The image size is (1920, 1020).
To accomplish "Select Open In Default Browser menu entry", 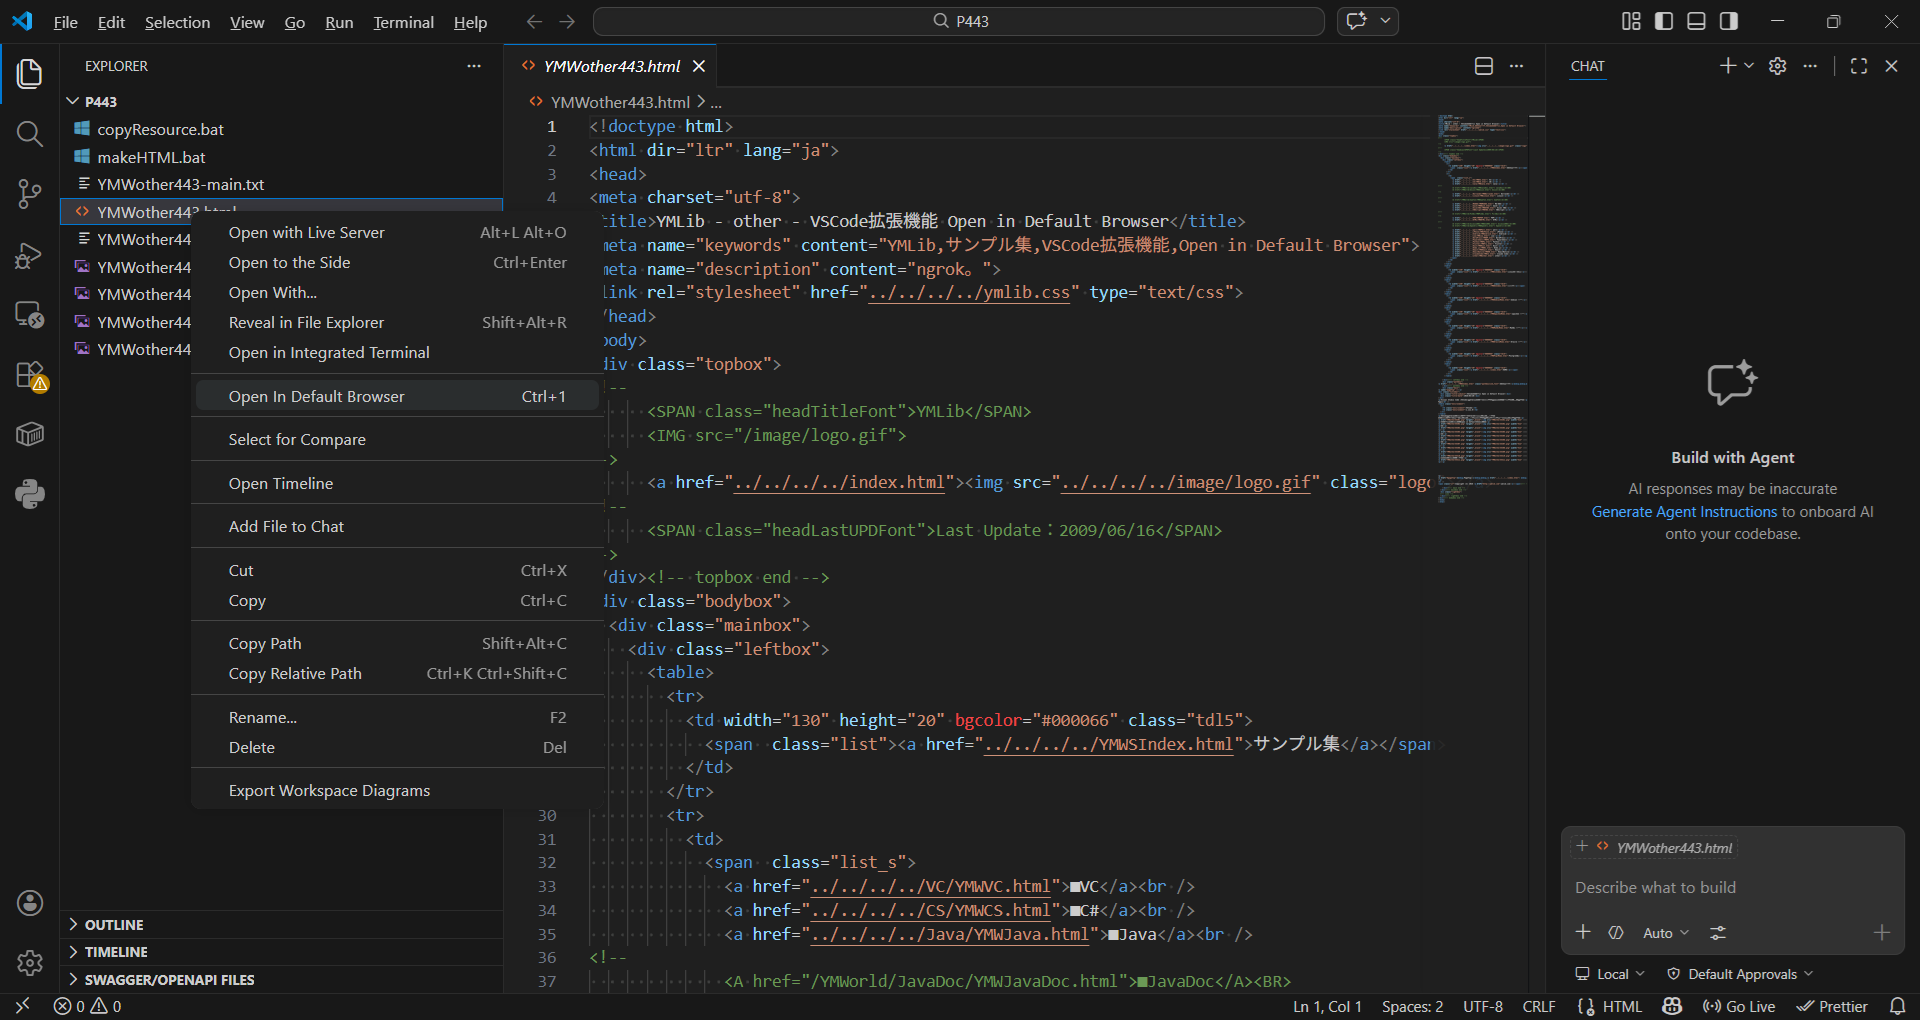I will pos(316,396).
